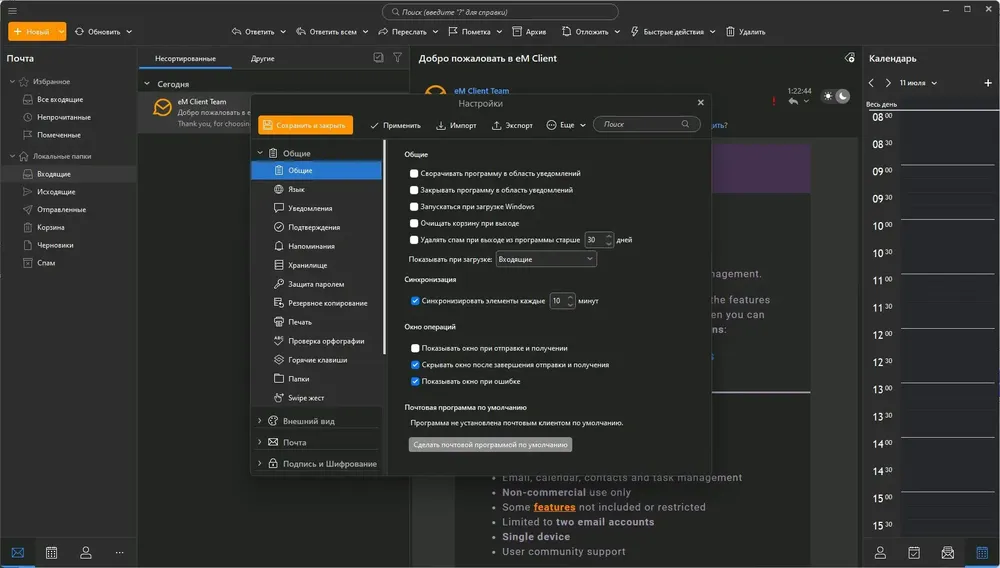Check Очищать корзину при выходе

tap(414, 223)
